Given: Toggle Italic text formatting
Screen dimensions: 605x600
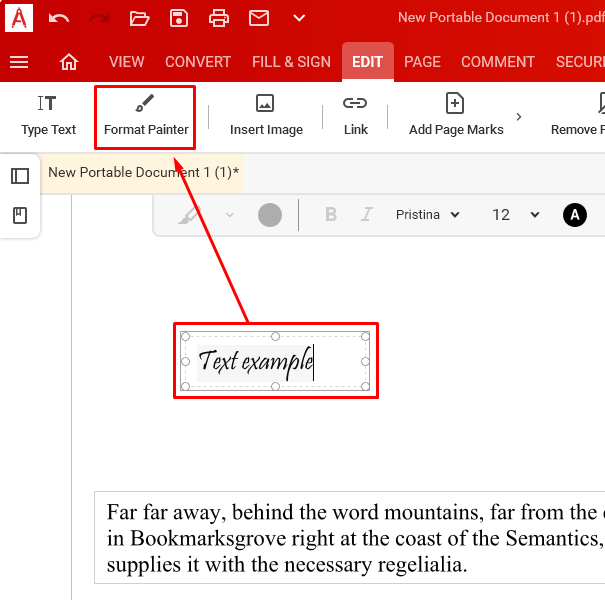Looking at the screenshot, I should pyautogui.click(x=367, y=215).
